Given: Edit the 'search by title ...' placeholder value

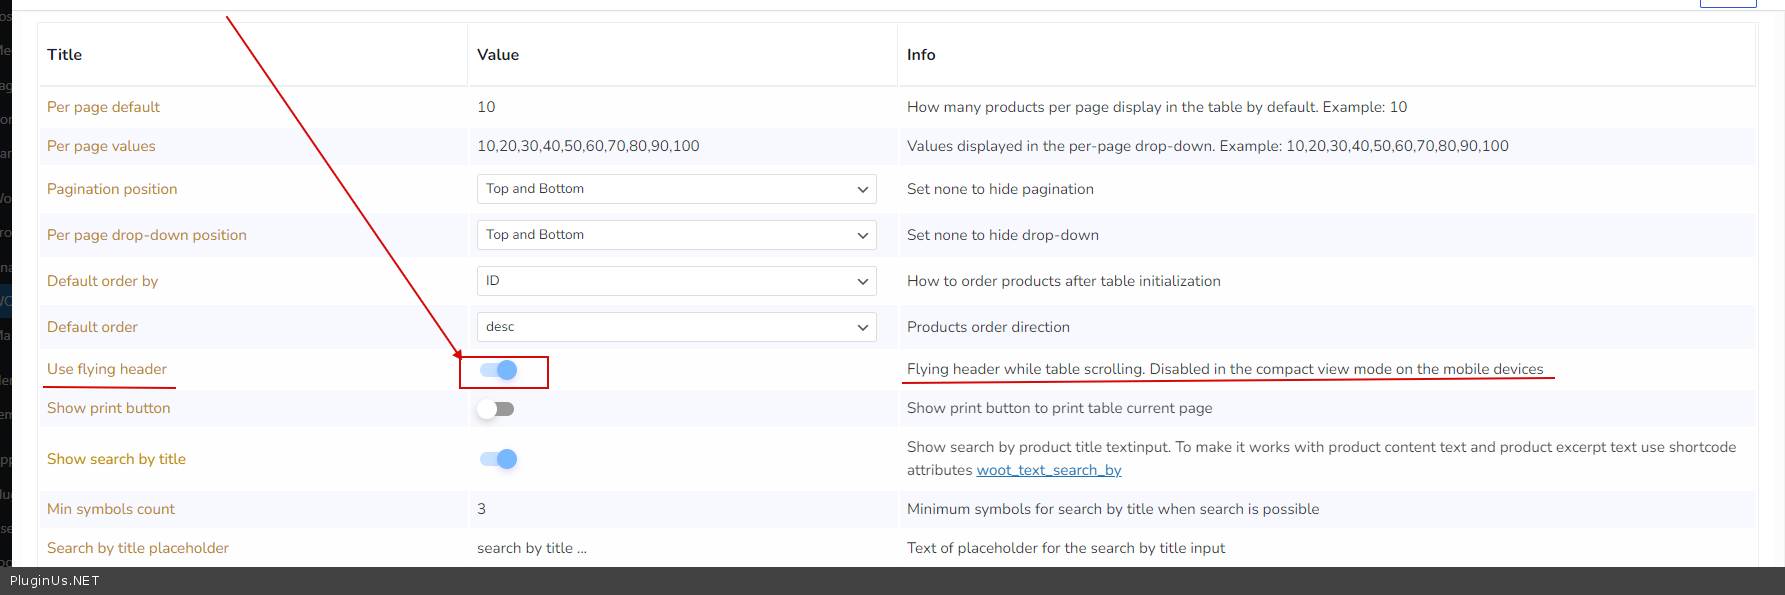Looking at the screenshot, I should point(531,548).
